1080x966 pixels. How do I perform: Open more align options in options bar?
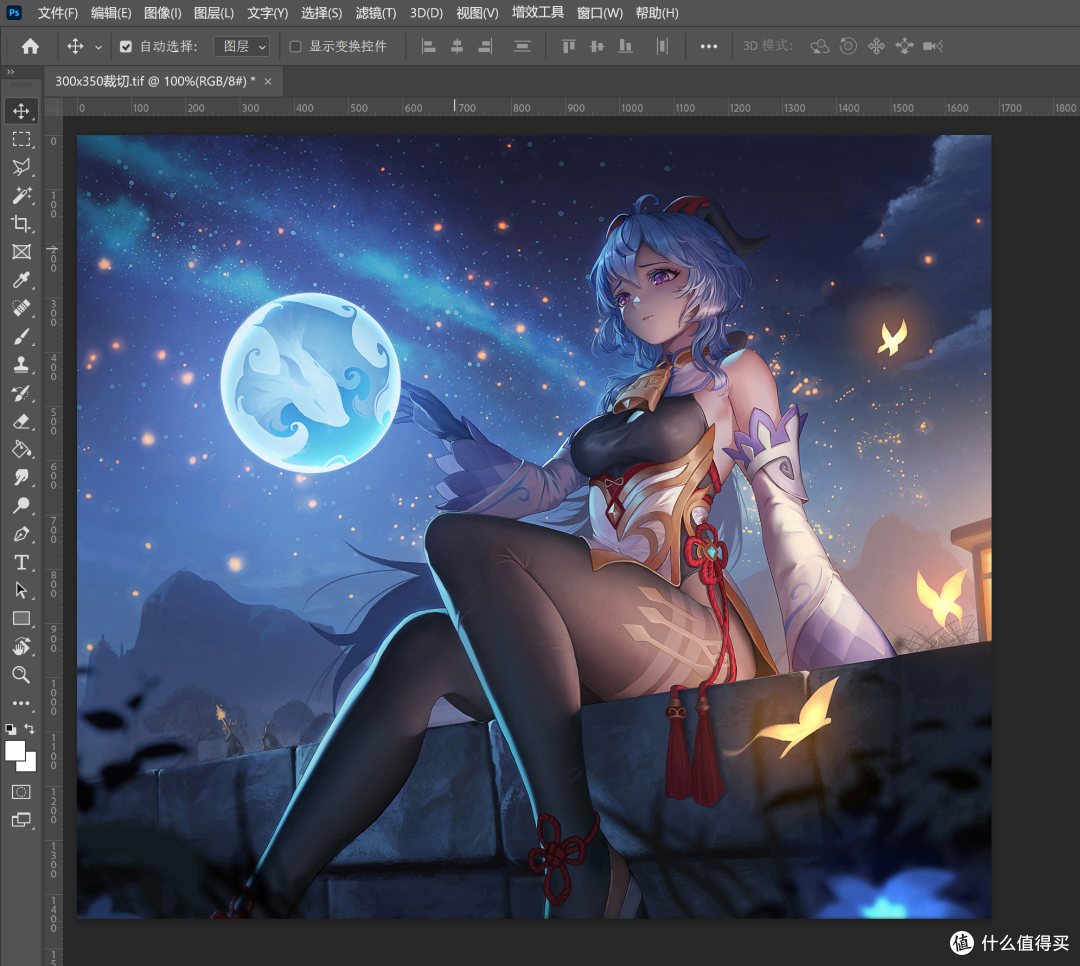click(x=709, y=46)
